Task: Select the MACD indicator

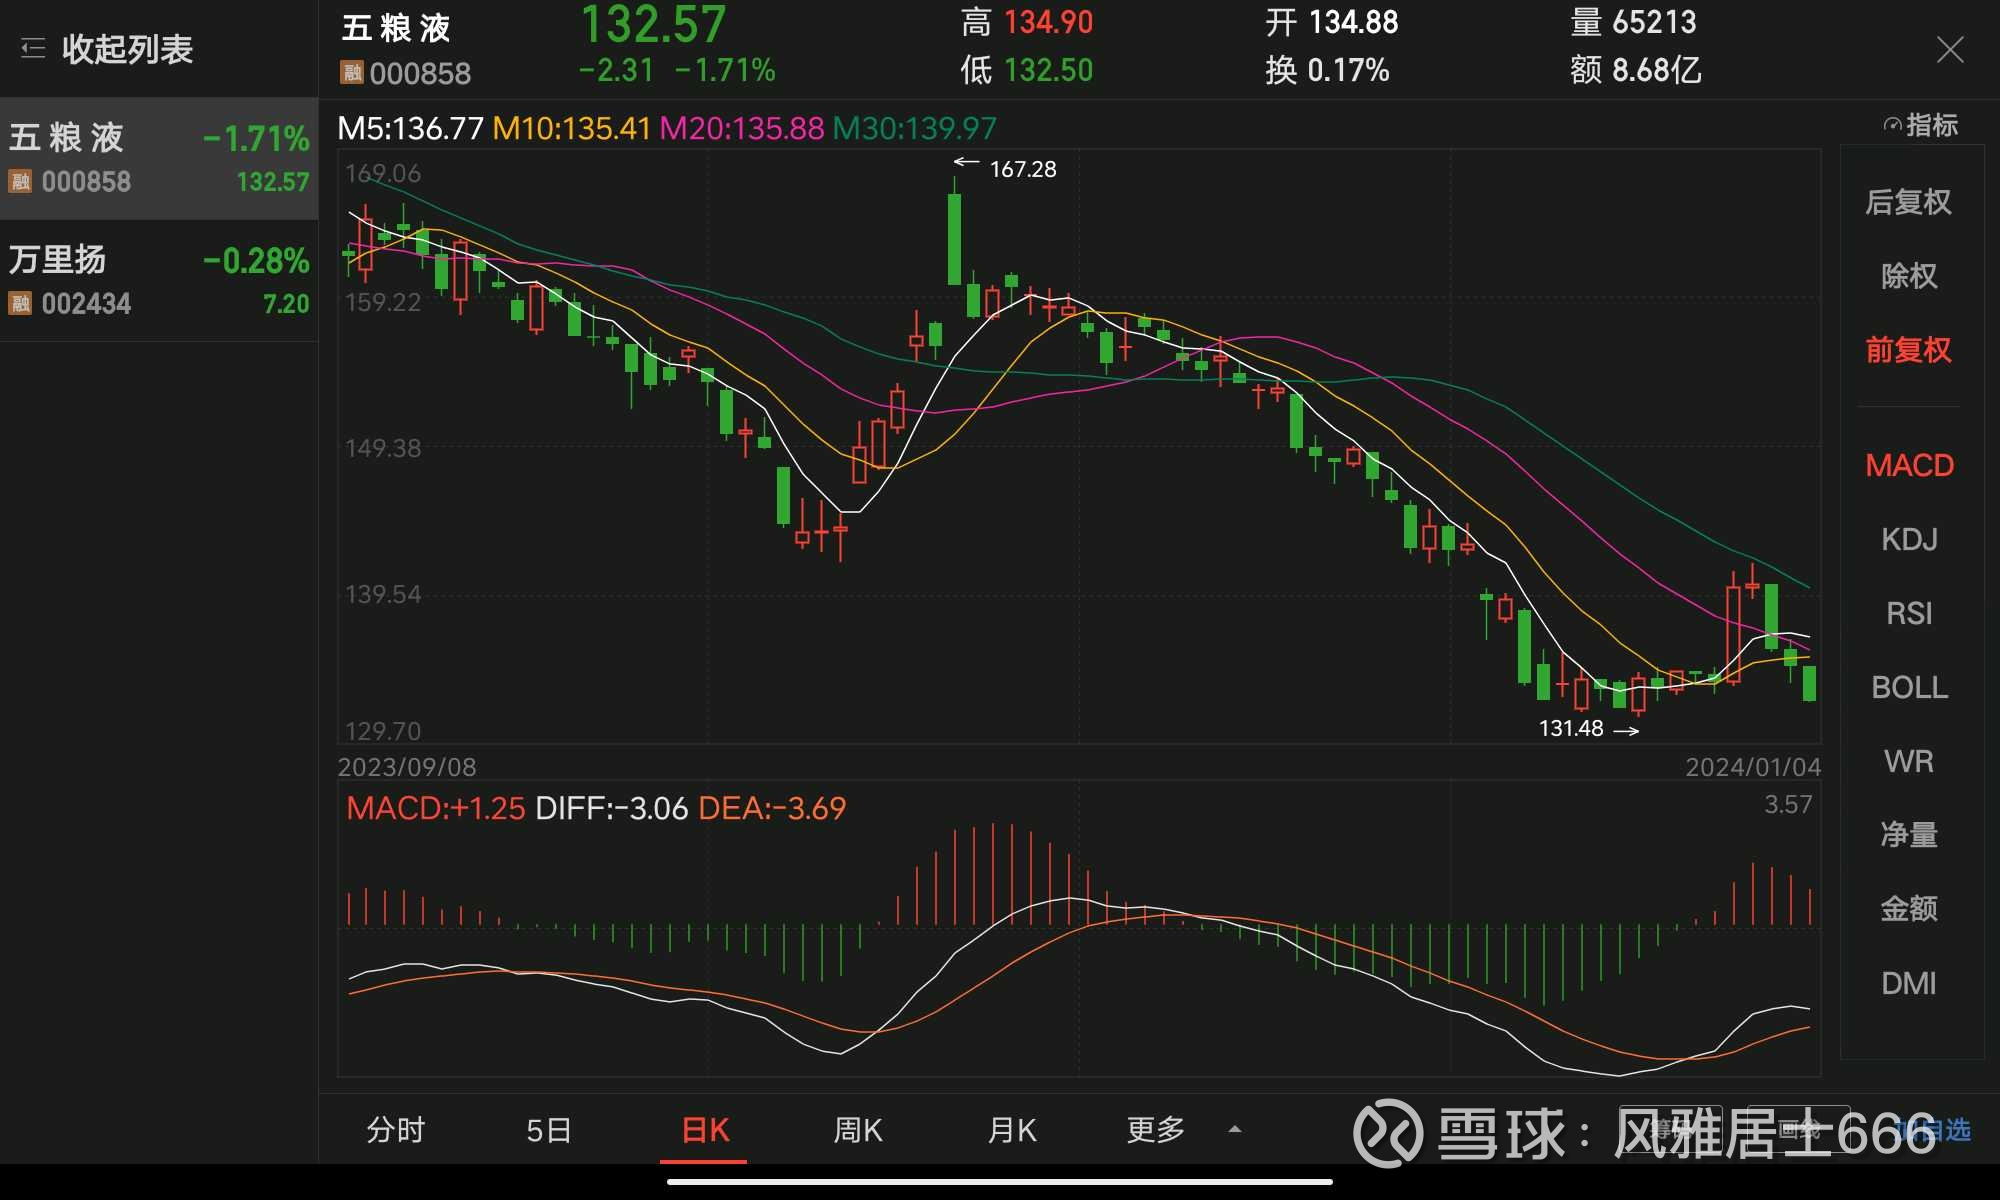Action: point(1909,465)
